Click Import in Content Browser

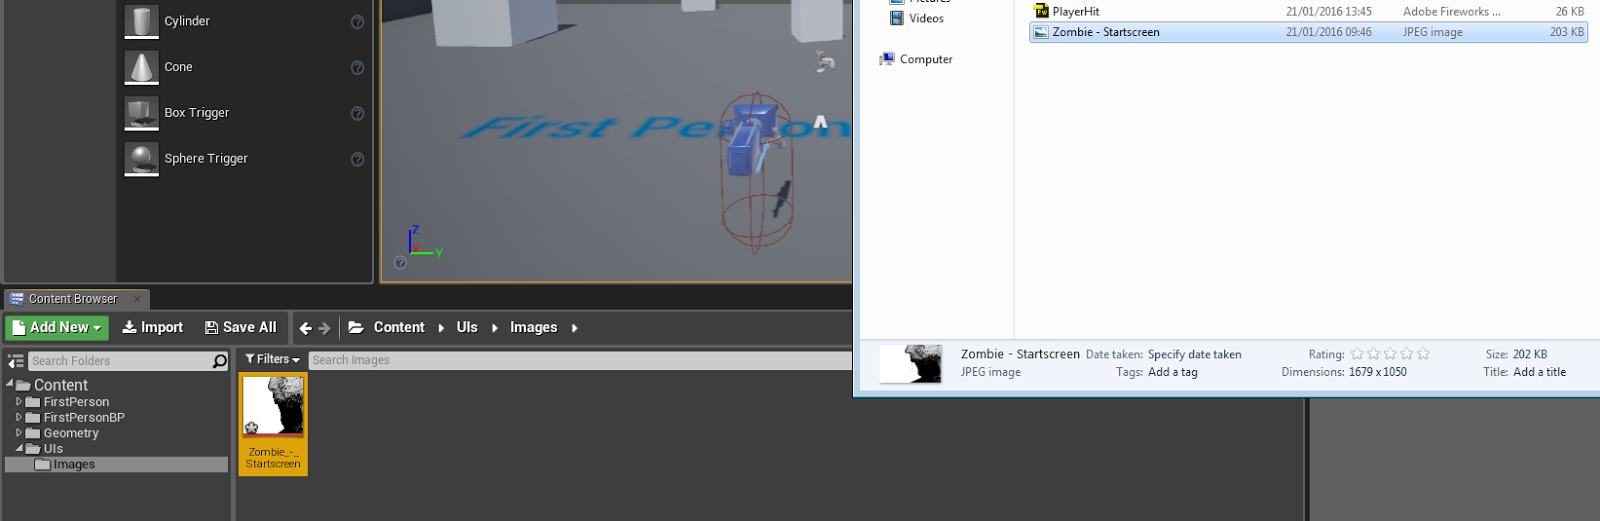click(x=153, y=328)
